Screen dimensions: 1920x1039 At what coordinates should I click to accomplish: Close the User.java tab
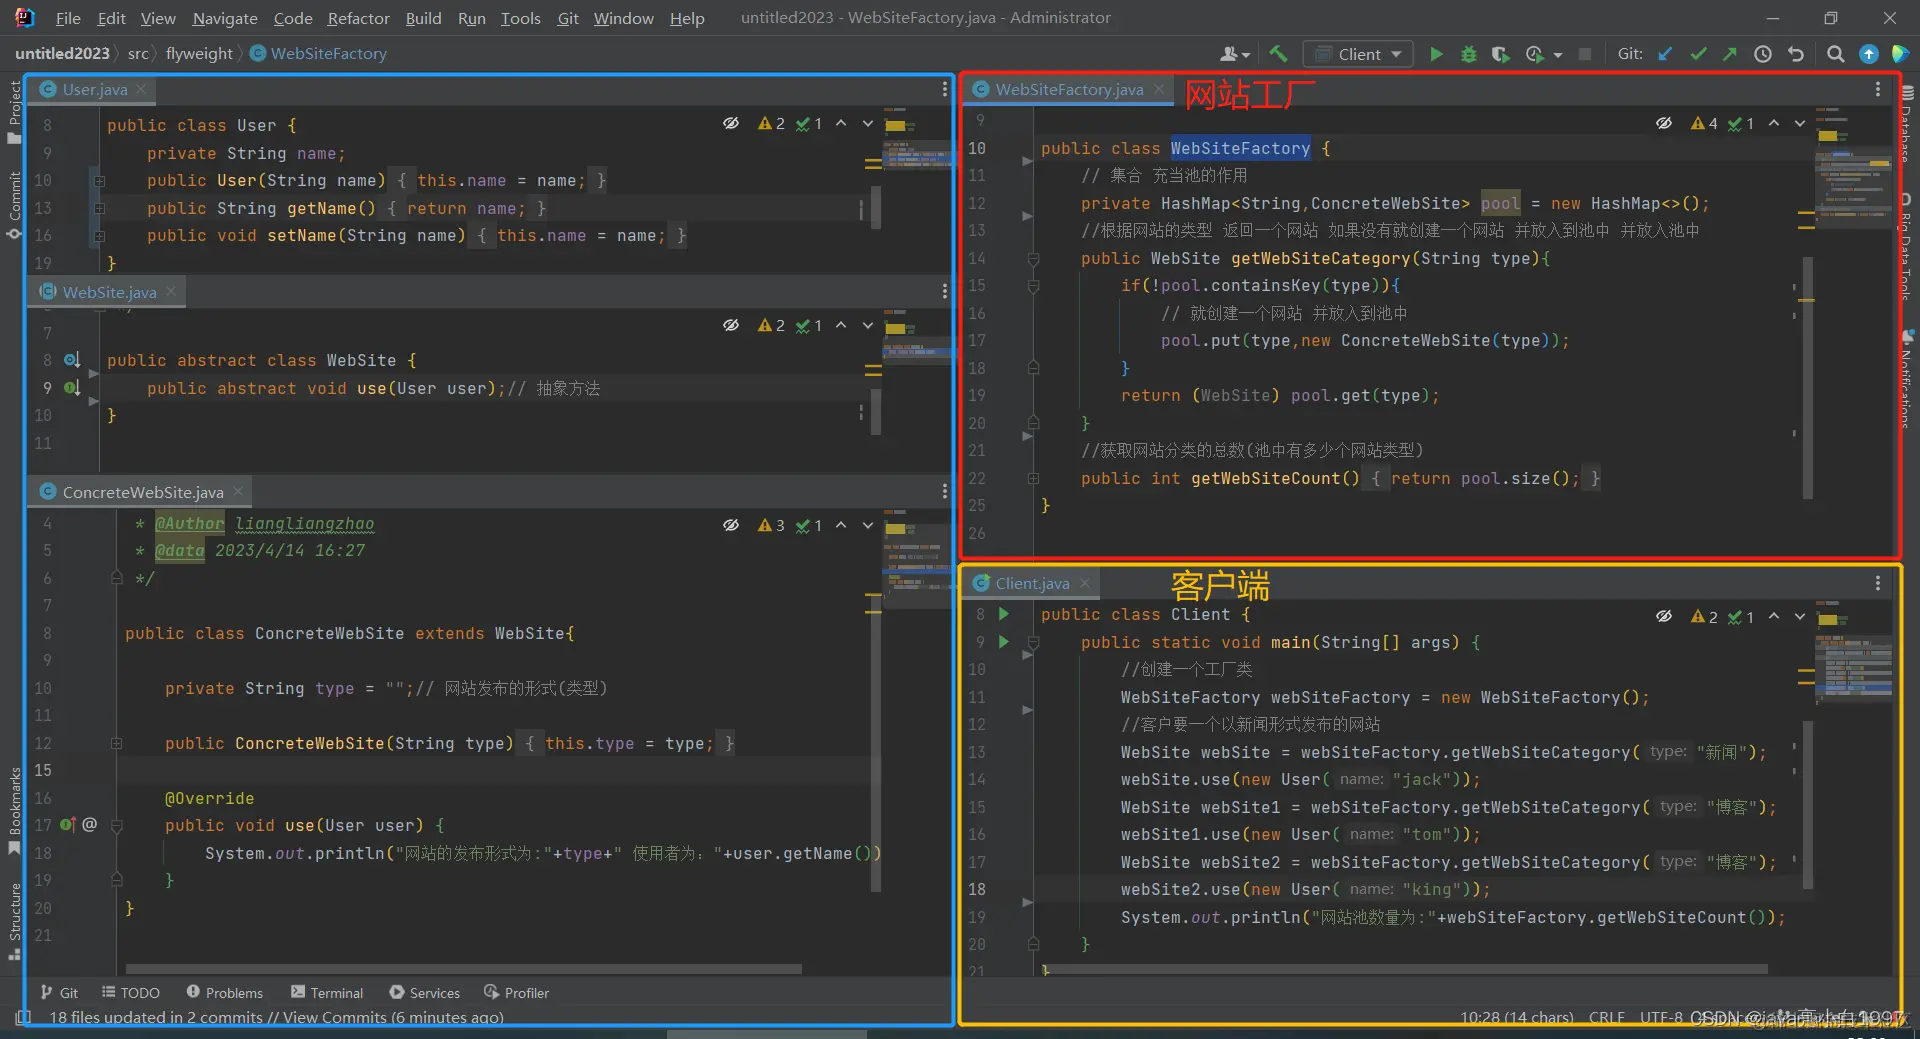click(141, 89)
